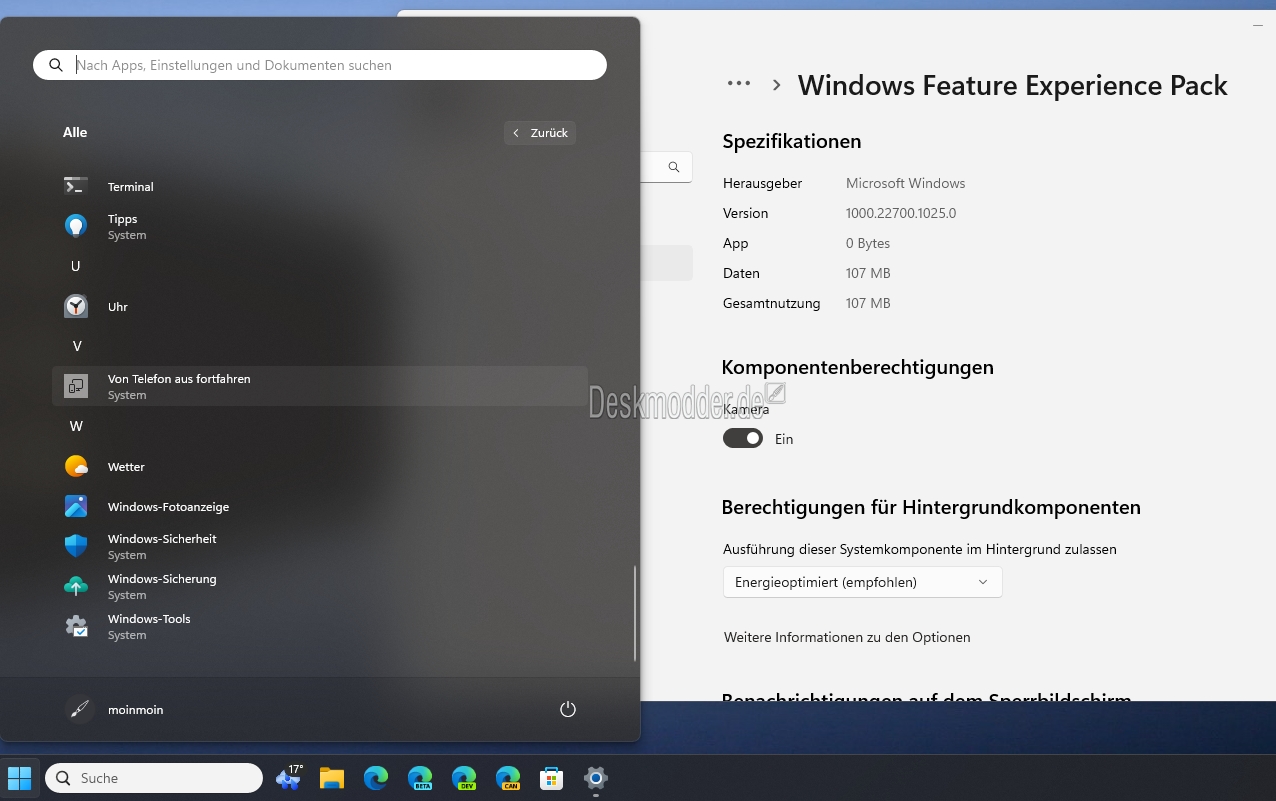This screenshot has height=801, width=1276.
Task: Launch the Windows-Fotoanzeige icon
Action: click(x=76, y=506)
